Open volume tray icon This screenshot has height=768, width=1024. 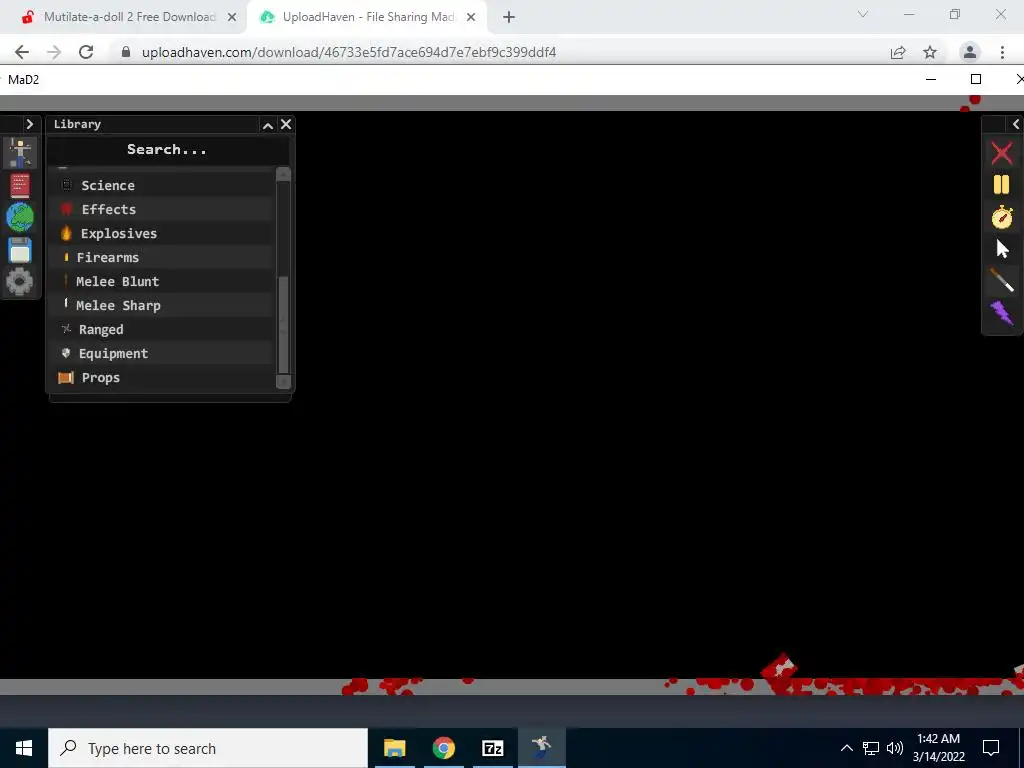point(895,748)
